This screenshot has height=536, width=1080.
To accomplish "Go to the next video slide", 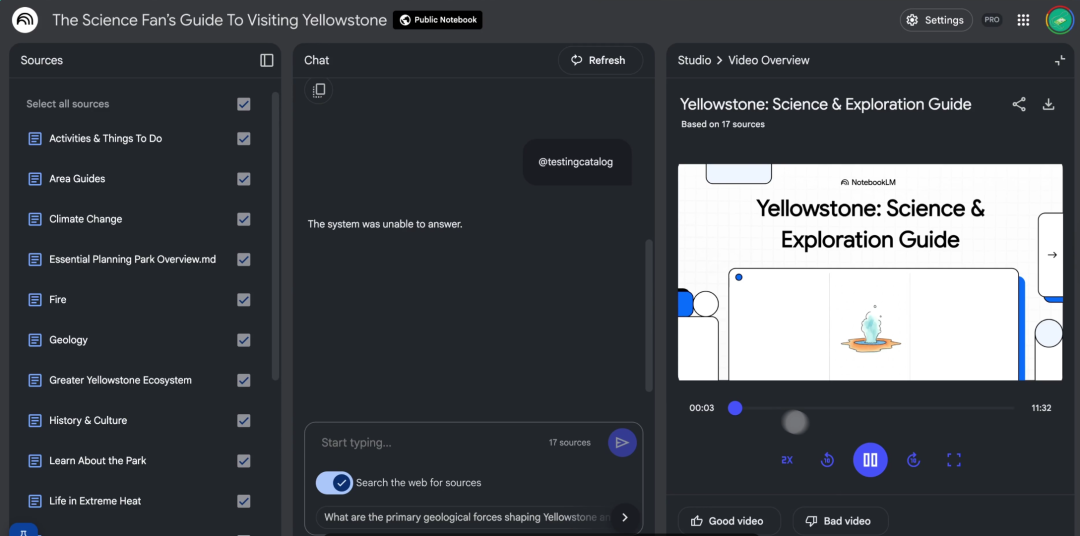I will click(x=1051, y=255).
